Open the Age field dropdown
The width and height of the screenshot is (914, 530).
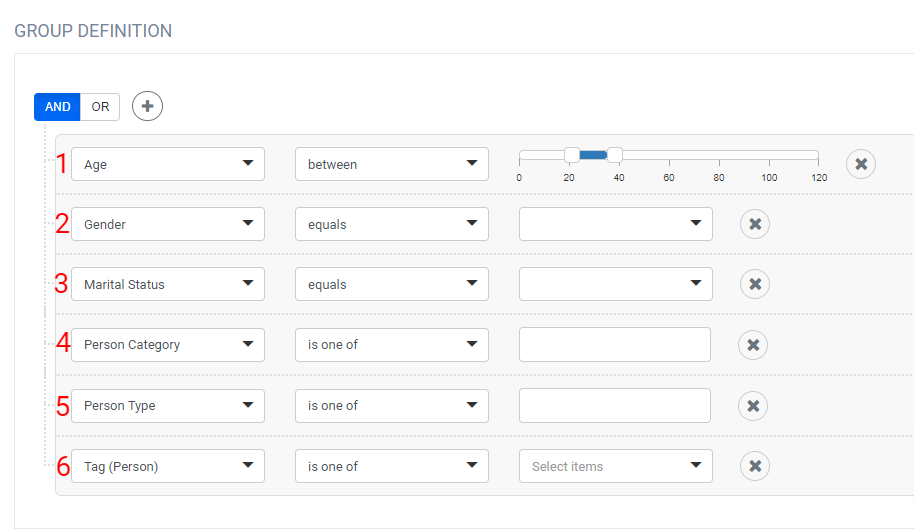168,164
